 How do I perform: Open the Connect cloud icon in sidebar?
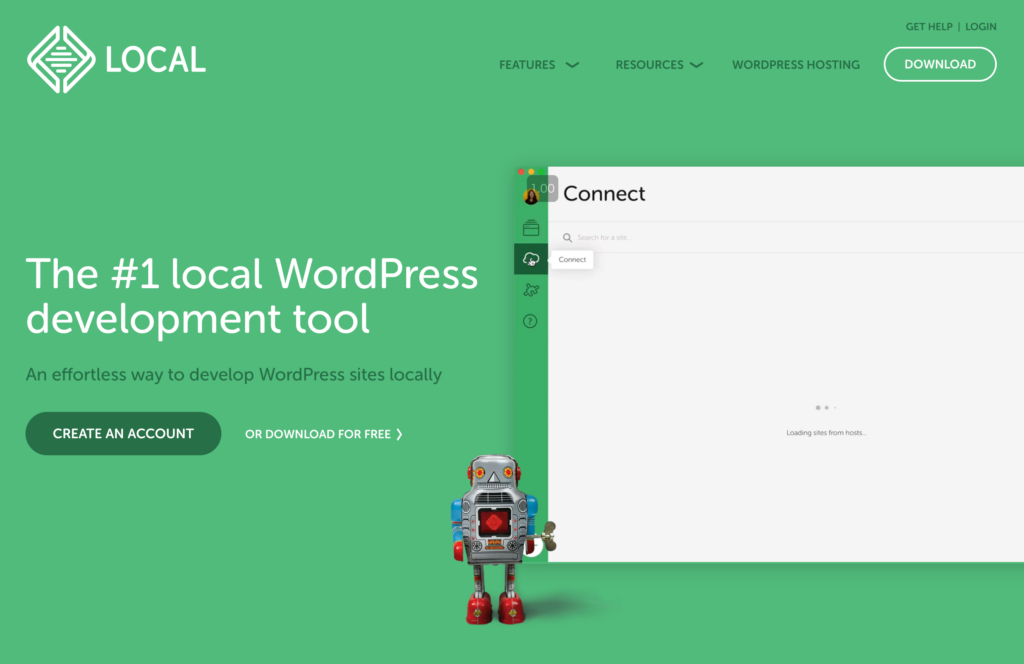pyautogui.click(x=531, y=260)
